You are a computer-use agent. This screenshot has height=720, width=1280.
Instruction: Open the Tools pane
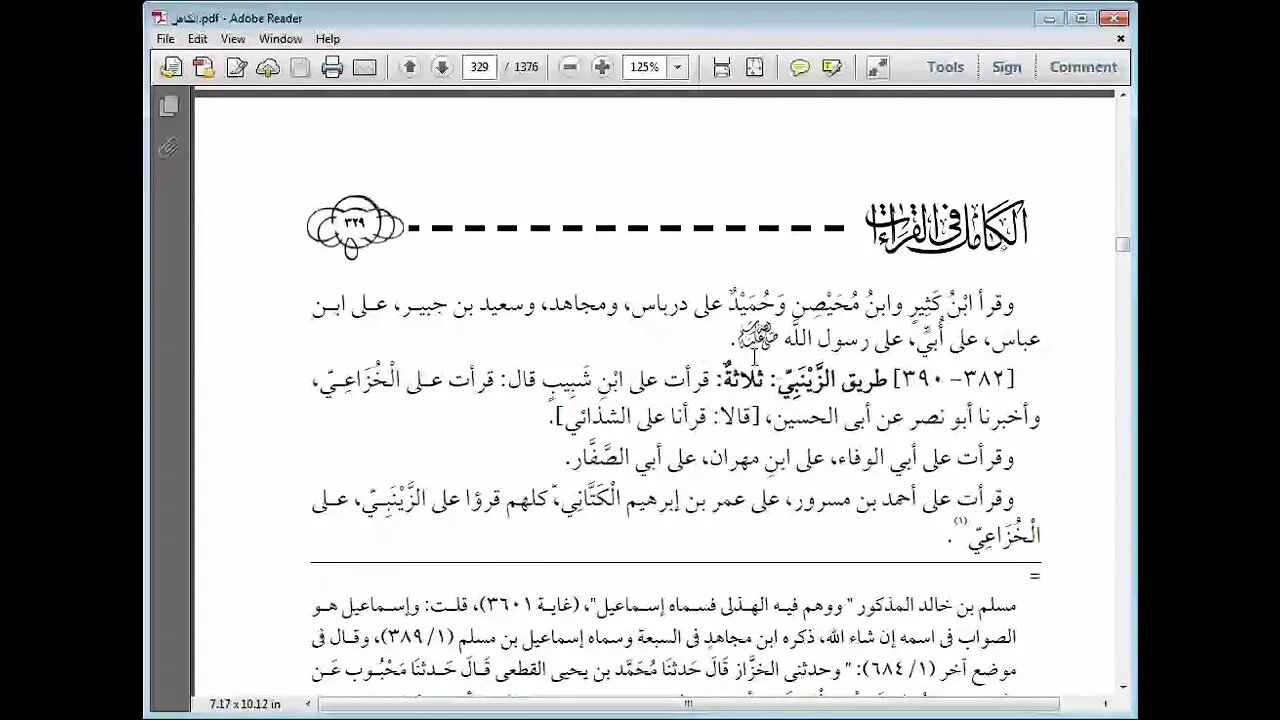tap(945, 67)
